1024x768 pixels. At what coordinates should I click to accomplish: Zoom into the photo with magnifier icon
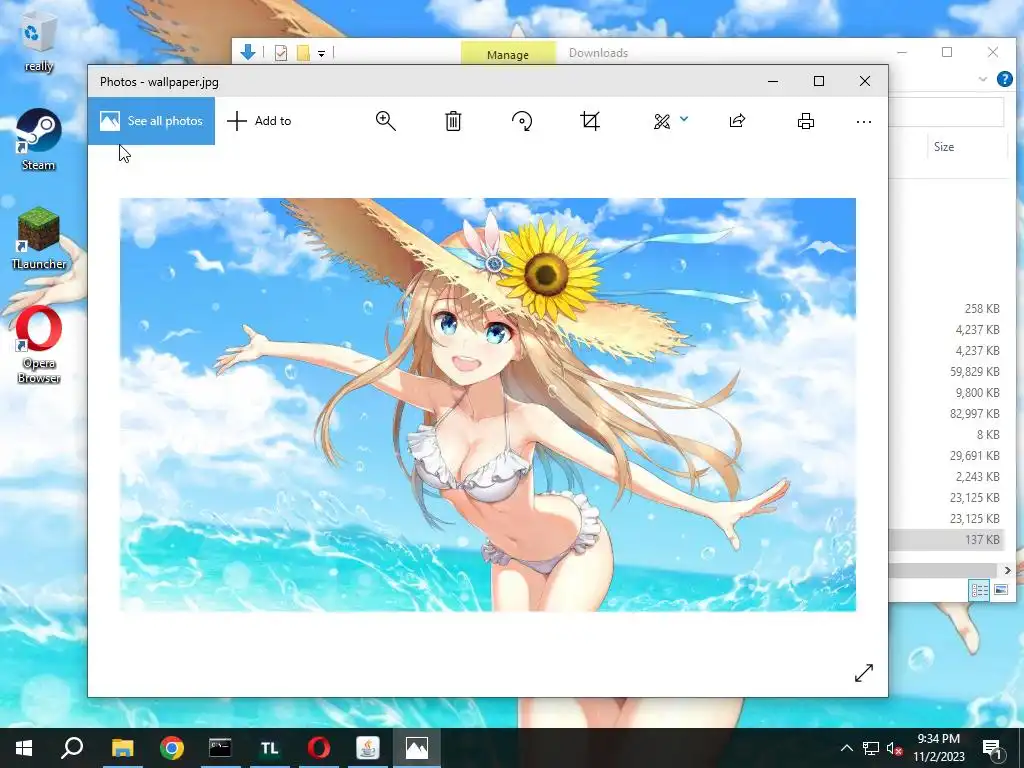[x=385, y=121]
